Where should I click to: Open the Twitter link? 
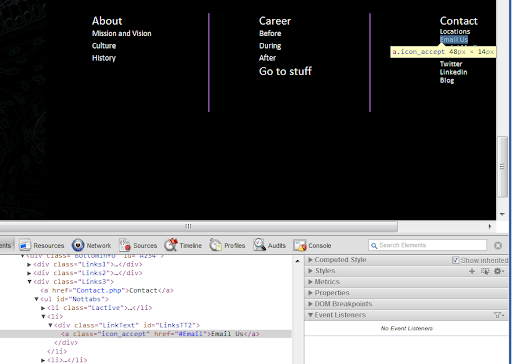pyautogui.click(x=451, y=64)
